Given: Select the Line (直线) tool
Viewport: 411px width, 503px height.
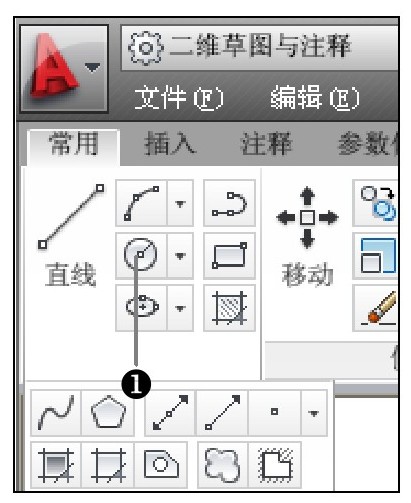Looking at the screenshot, I should point(70,234).
